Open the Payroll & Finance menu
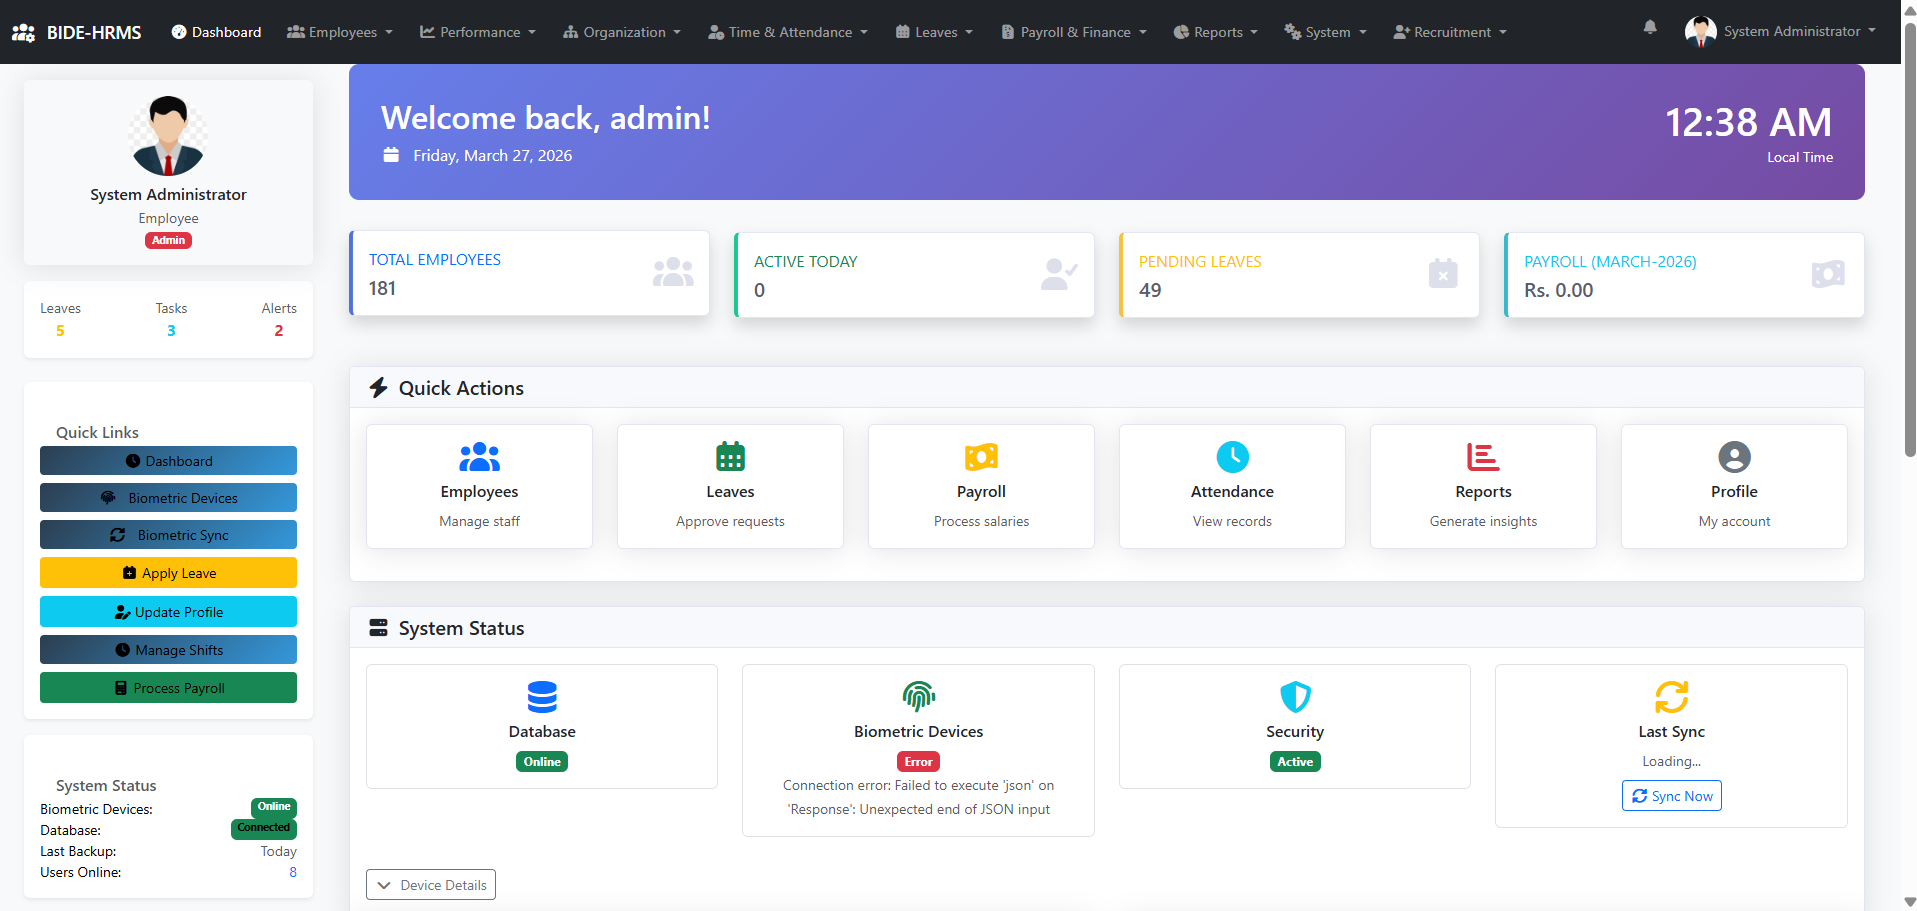 click(x=1072, y=31)
